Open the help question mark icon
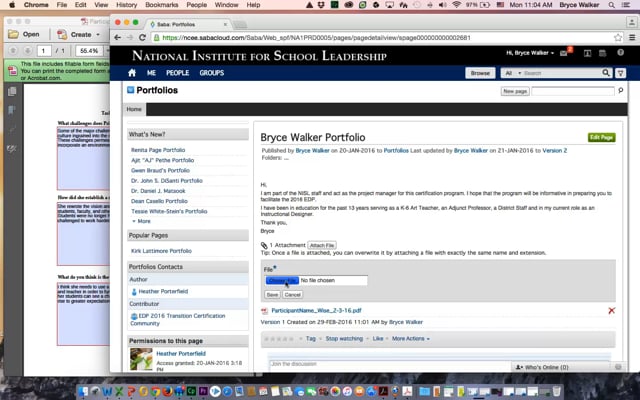 [620, 53]
